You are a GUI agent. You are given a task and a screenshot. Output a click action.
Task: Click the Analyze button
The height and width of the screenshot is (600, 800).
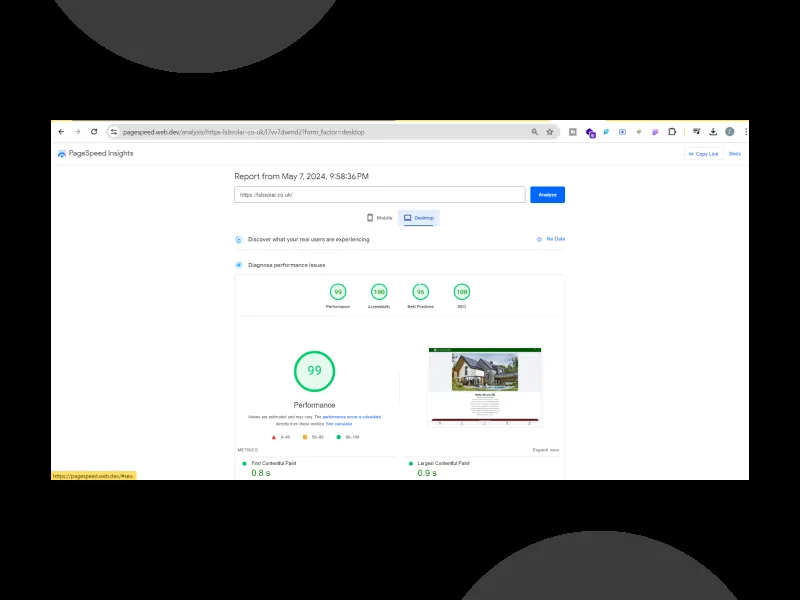[547, 194]
